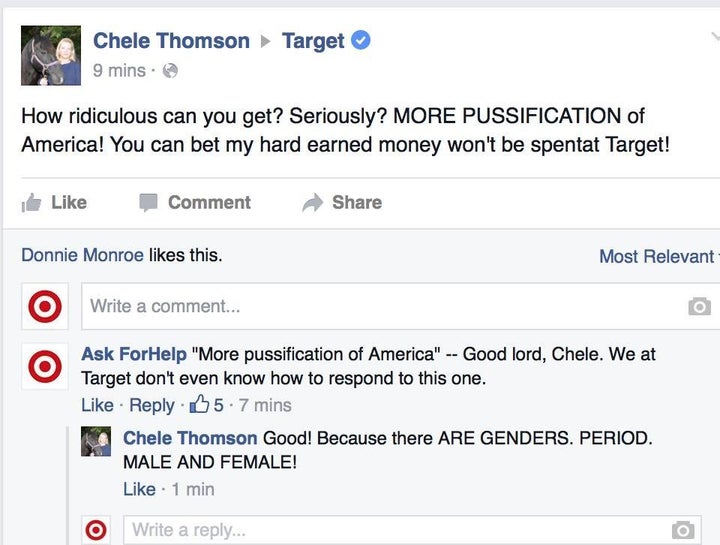This screenshot has height=545, width=720.
Task: Open Donnie Monroe's profile link
Action: [83, 255]
